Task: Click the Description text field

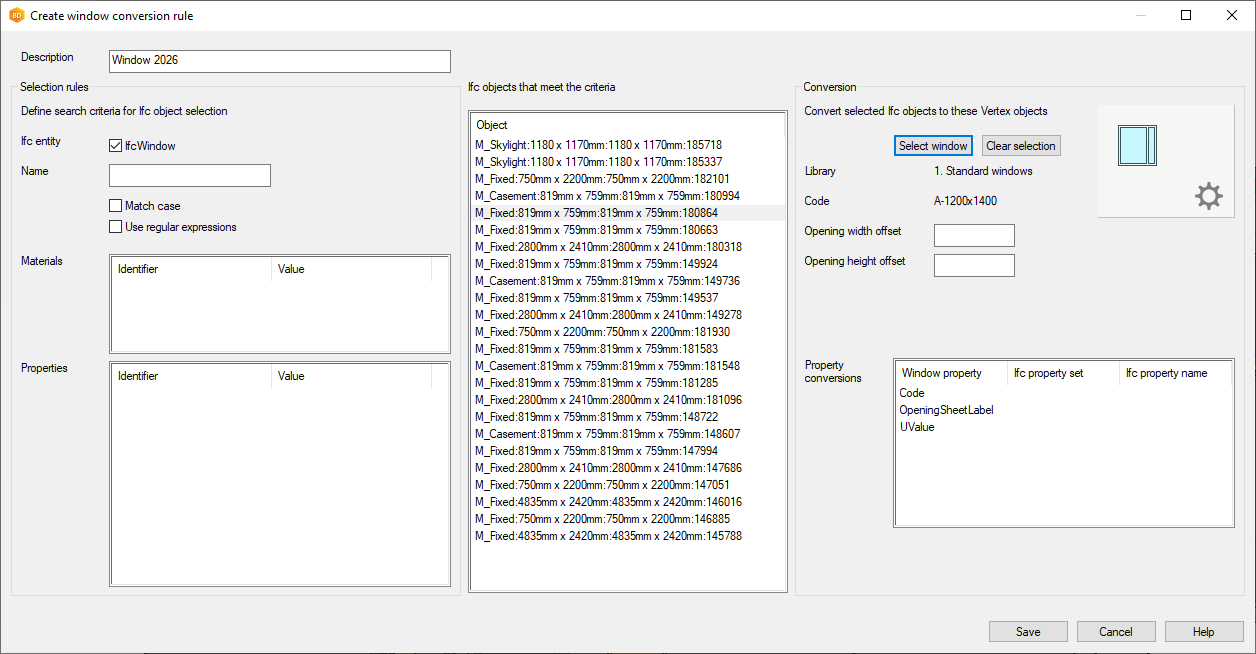Action: click(x=280, y=61)
